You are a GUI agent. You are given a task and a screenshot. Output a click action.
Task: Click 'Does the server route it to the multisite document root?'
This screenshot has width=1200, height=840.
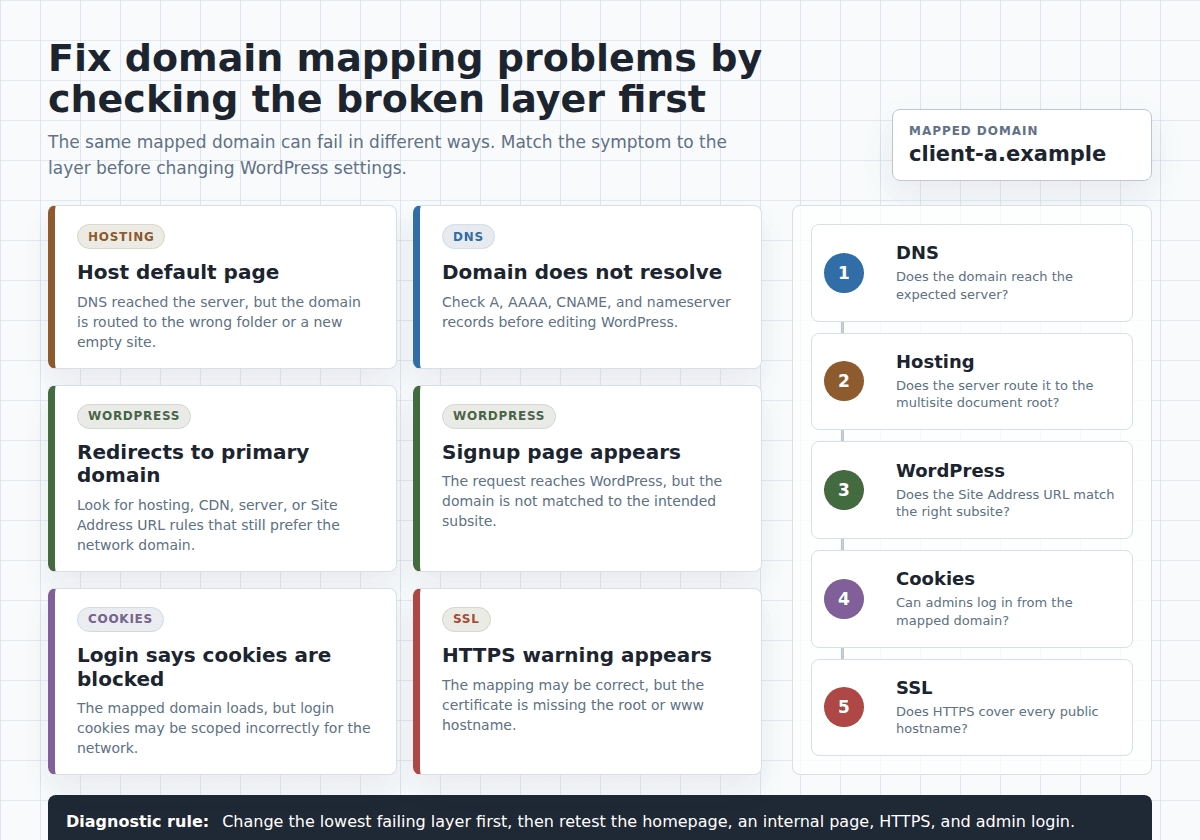coord(995,394)
